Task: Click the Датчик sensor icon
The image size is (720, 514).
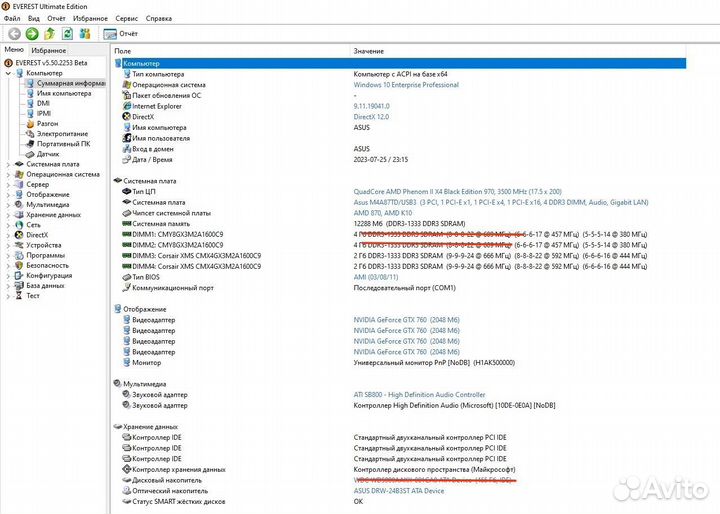Action: click(30, 154)
